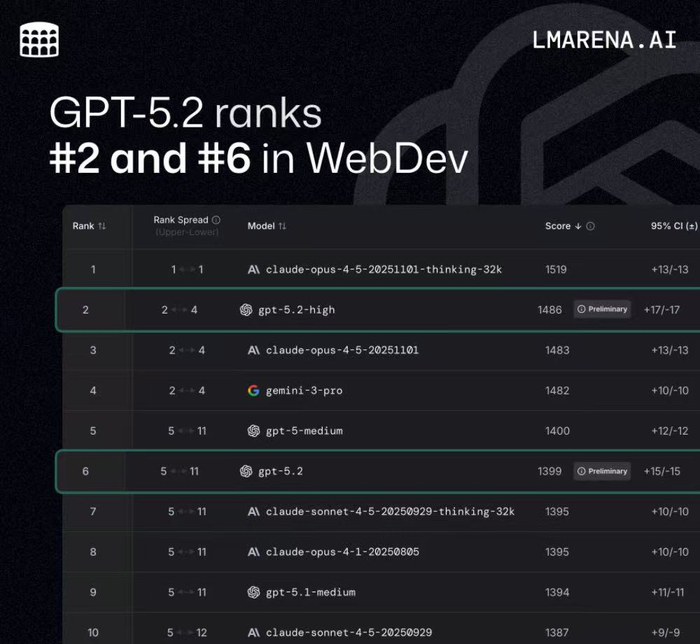This screenshot has width=700, height=644.
Task: Select model name gpt-5.2 in rank 6
Action: [280, 471]
